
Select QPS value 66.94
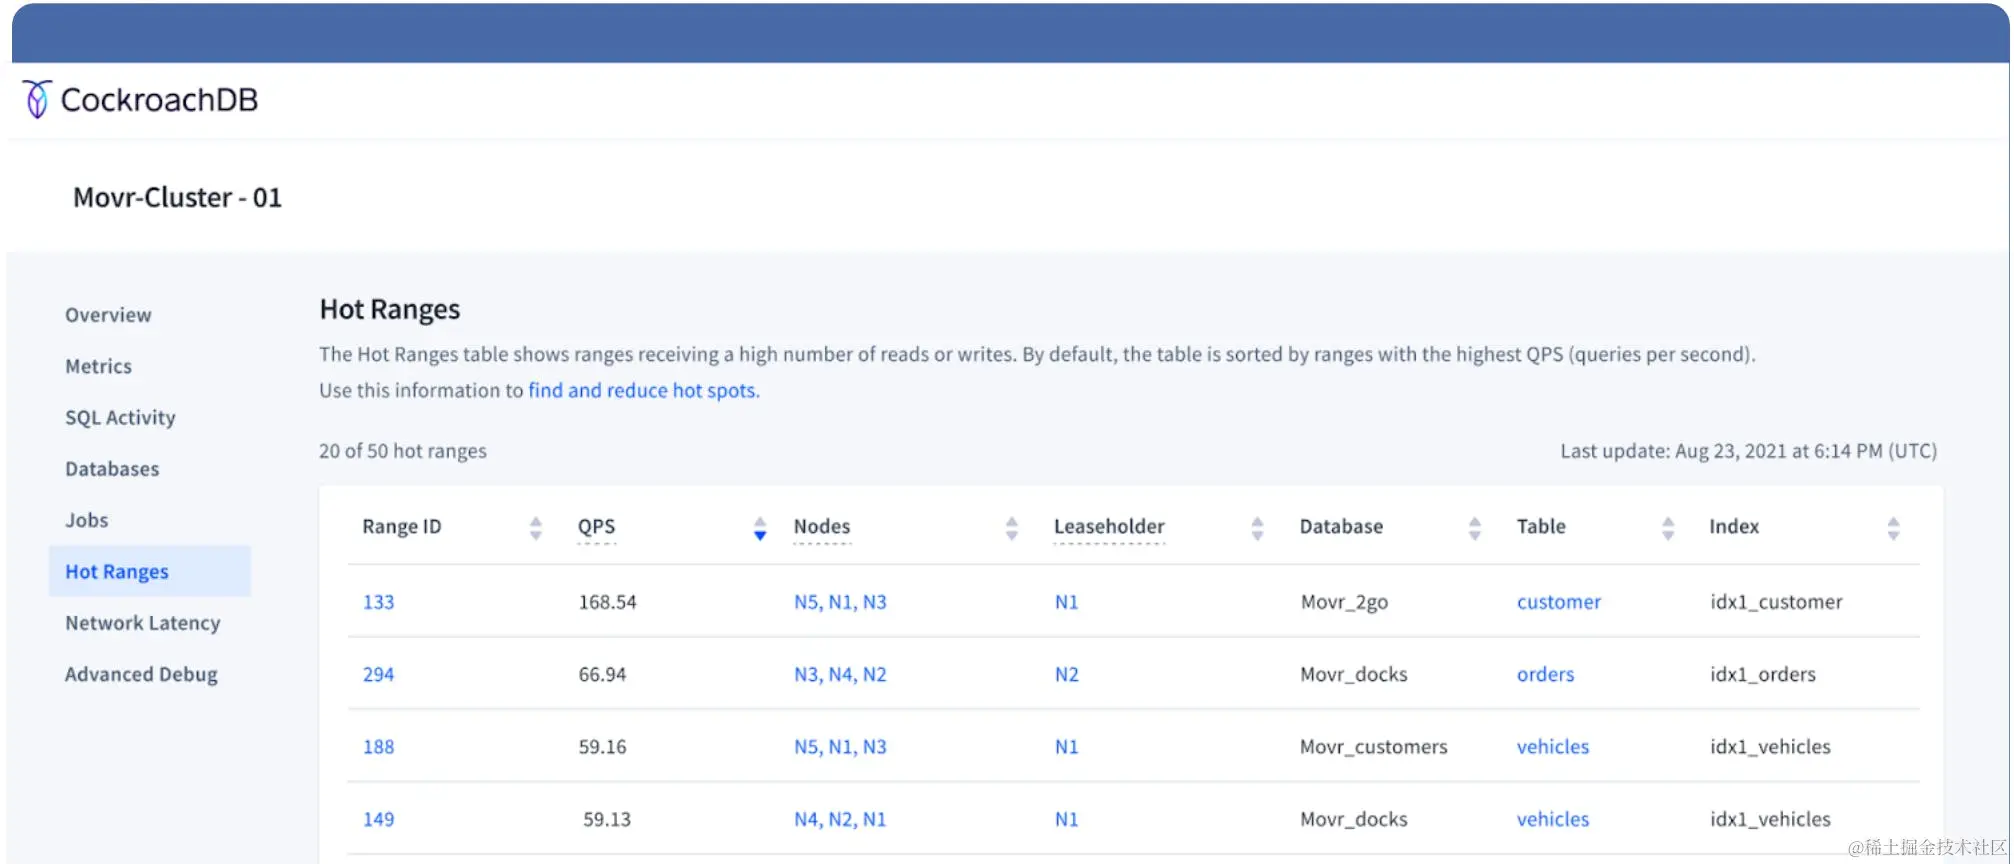click(x=602, y=674)
